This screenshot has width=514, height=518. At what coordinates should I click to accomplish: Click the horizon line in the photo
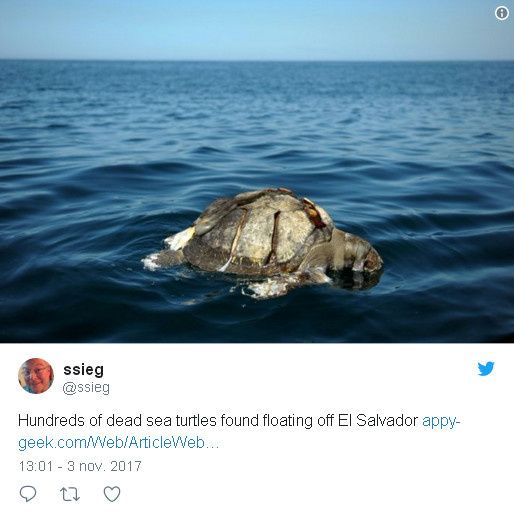(257, 60)
